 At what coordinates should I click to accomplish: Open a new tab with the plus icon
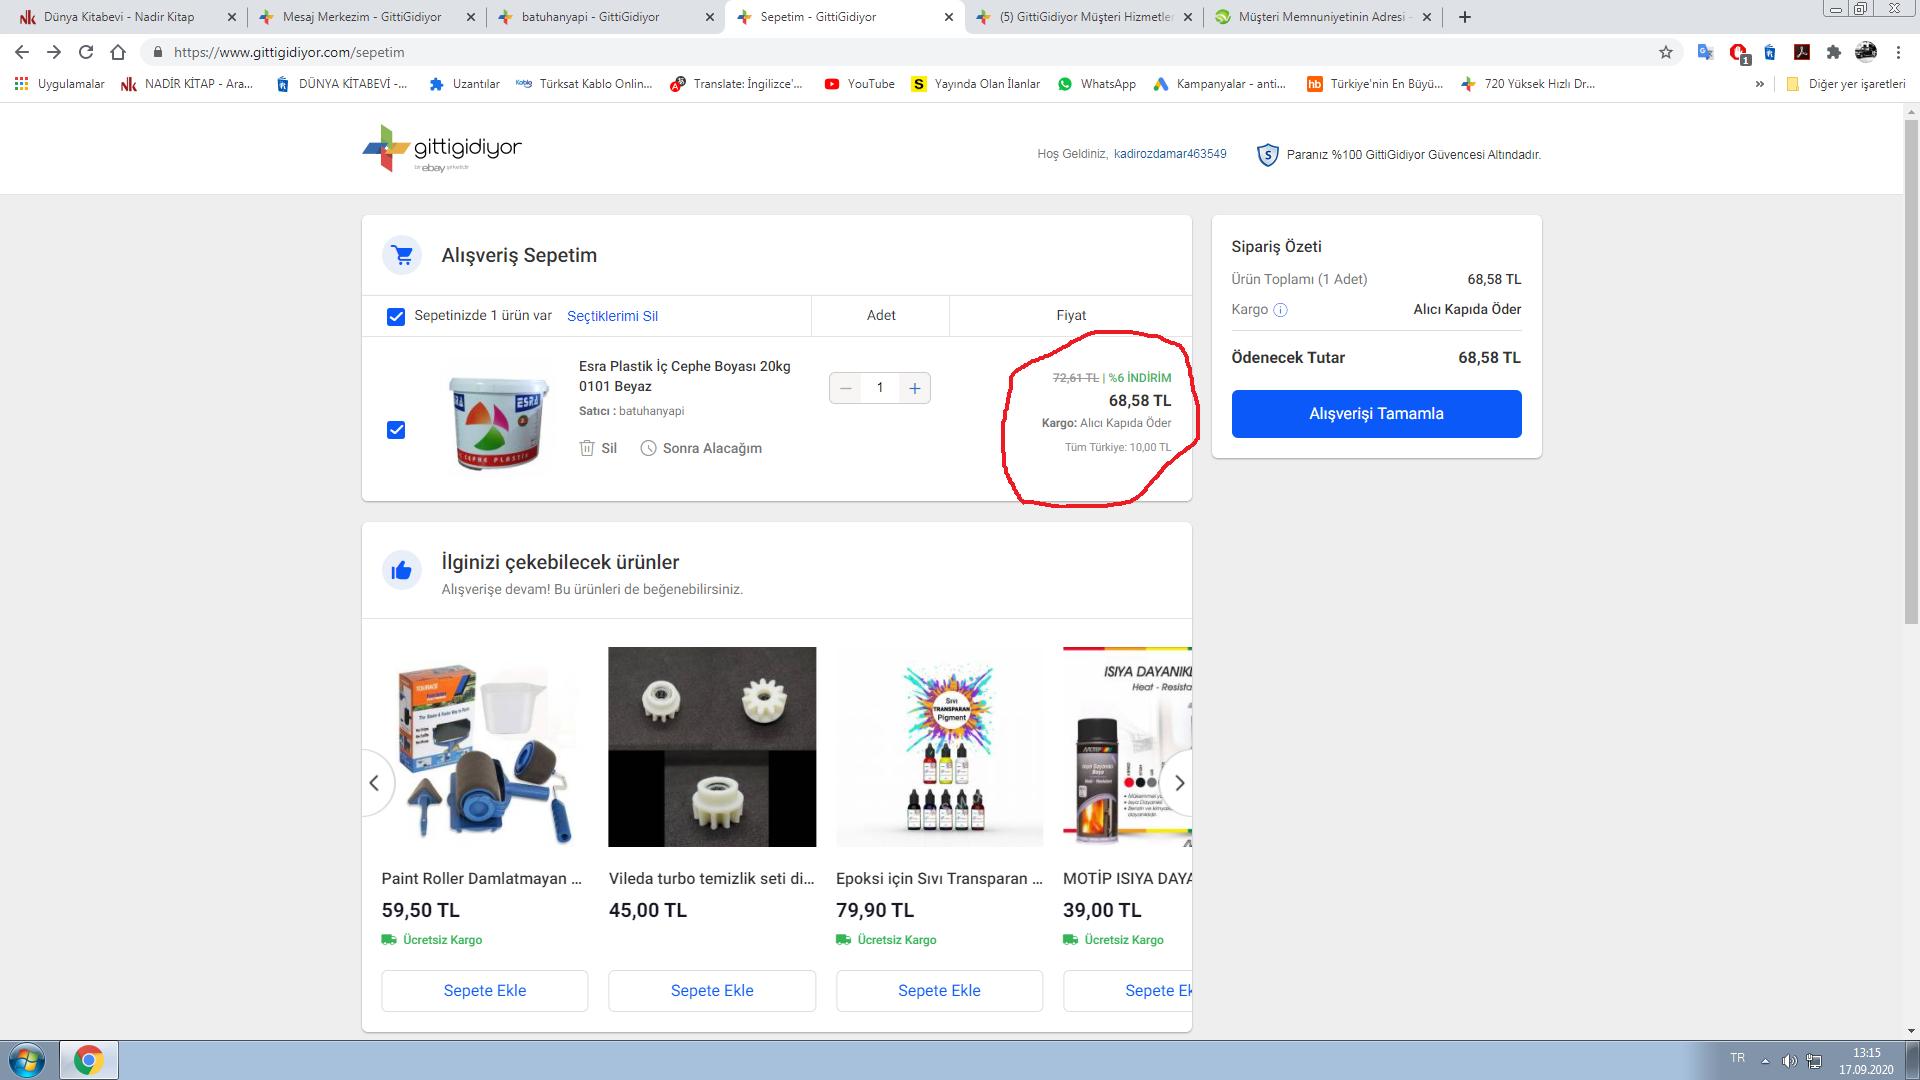1465,17
